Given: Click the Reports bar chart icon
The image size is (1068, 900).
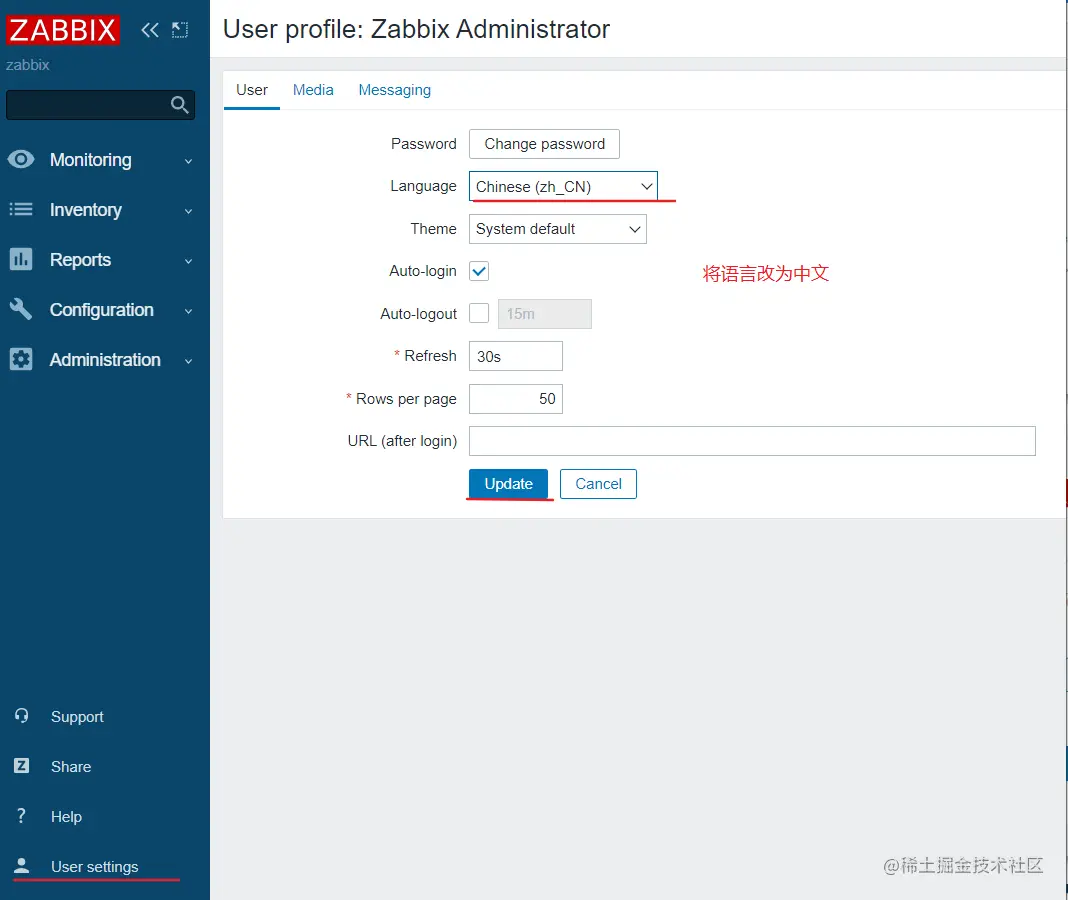Looking at the screenshot, I should point(21,259).
